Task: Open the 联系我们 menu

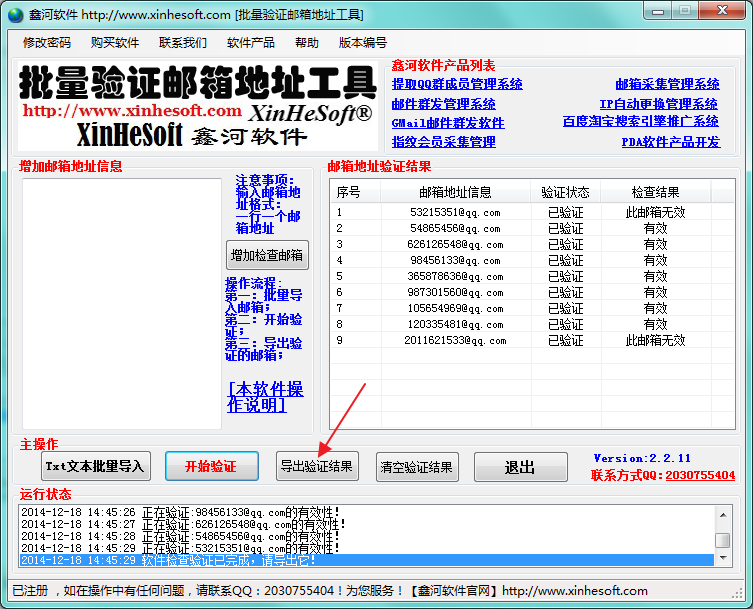Action: 182,43
